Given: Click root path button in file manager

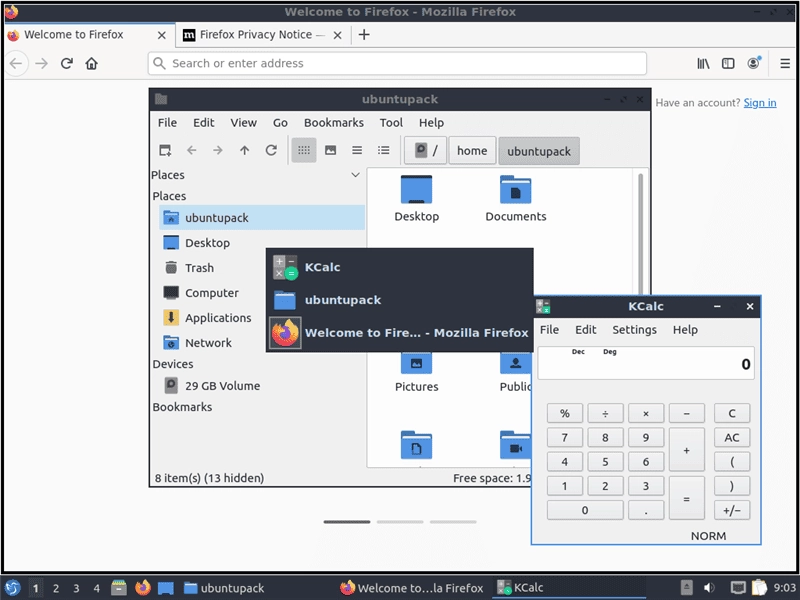Looking at the screenshot, I should 426,151.
